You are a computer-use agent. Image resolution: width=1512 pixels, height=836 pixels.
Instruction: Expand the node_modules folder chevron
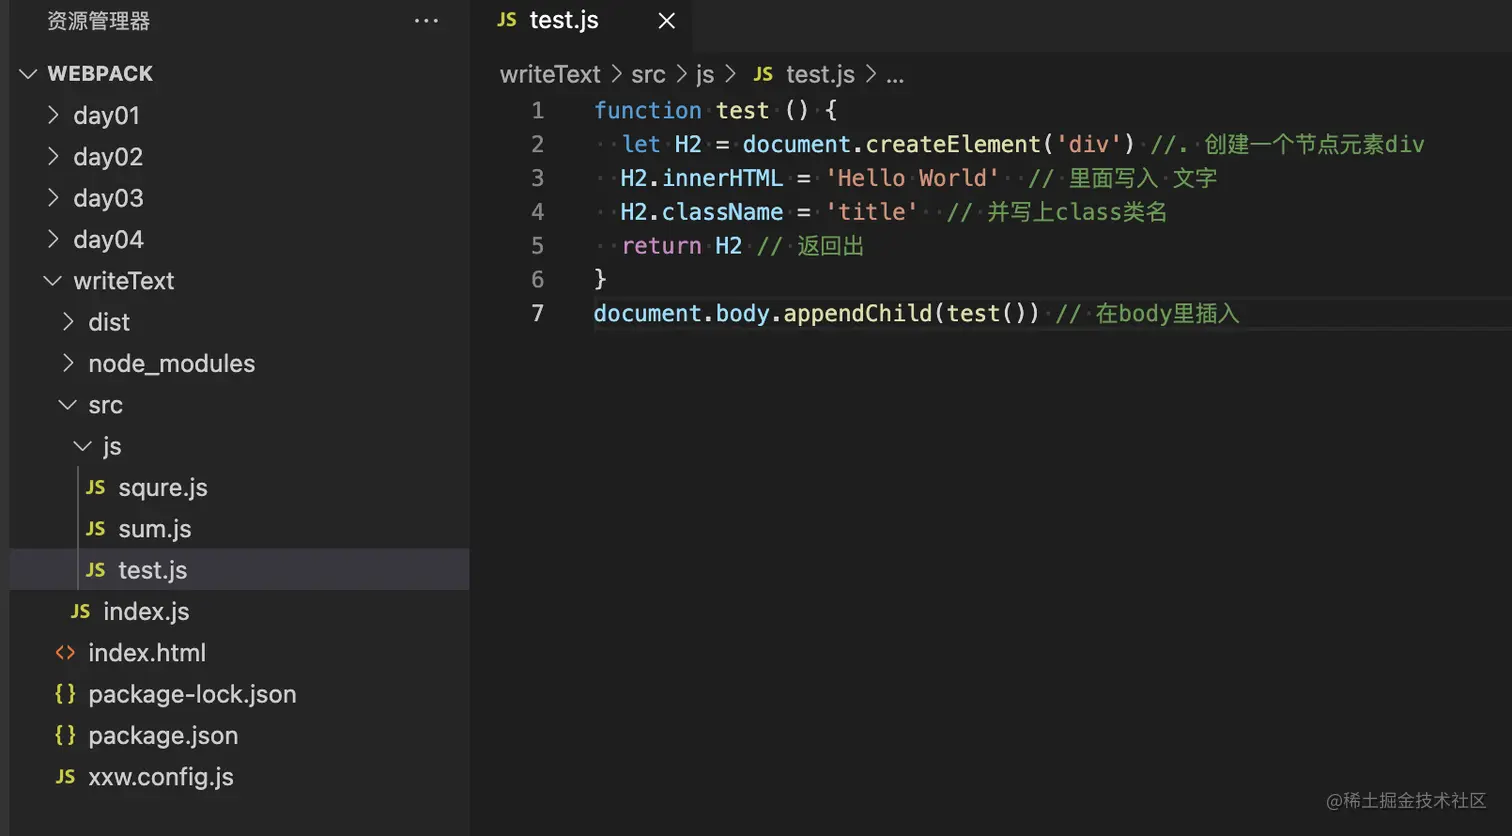click(x=68, y=363)
